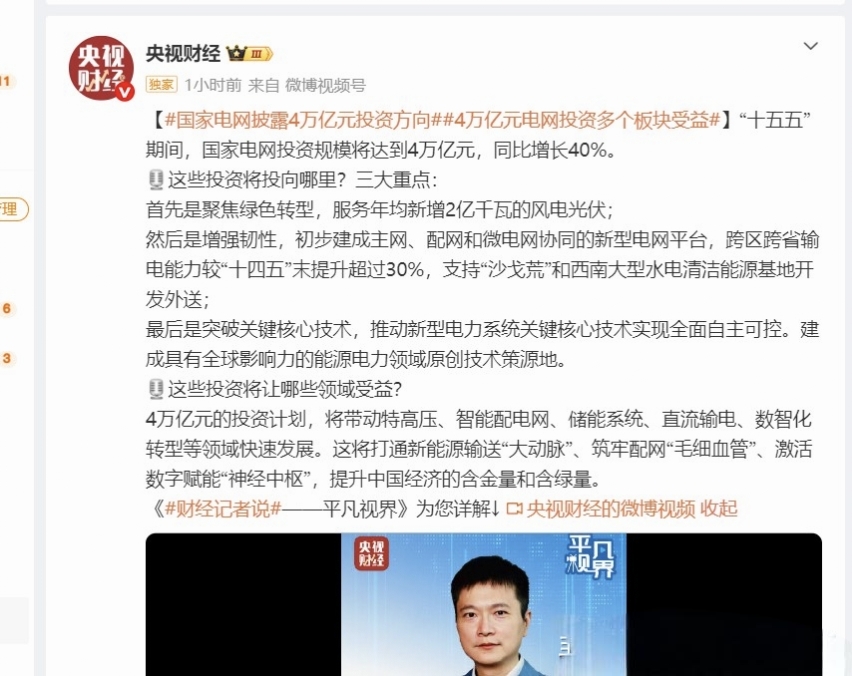Play the 平凡视界 video thumbnail
The width and height of the screenshot is (852, 676).
(484, 604)
